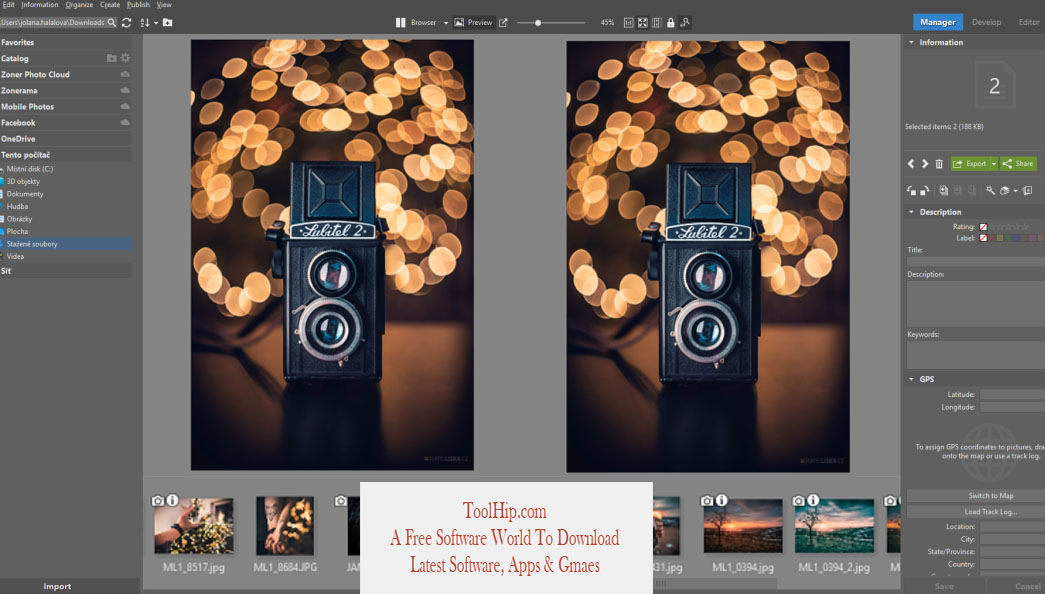Image resolution: width=1045 pixels, height=594 pixels.
Task: Click into the Keywords input field
Action: [976, 355]
